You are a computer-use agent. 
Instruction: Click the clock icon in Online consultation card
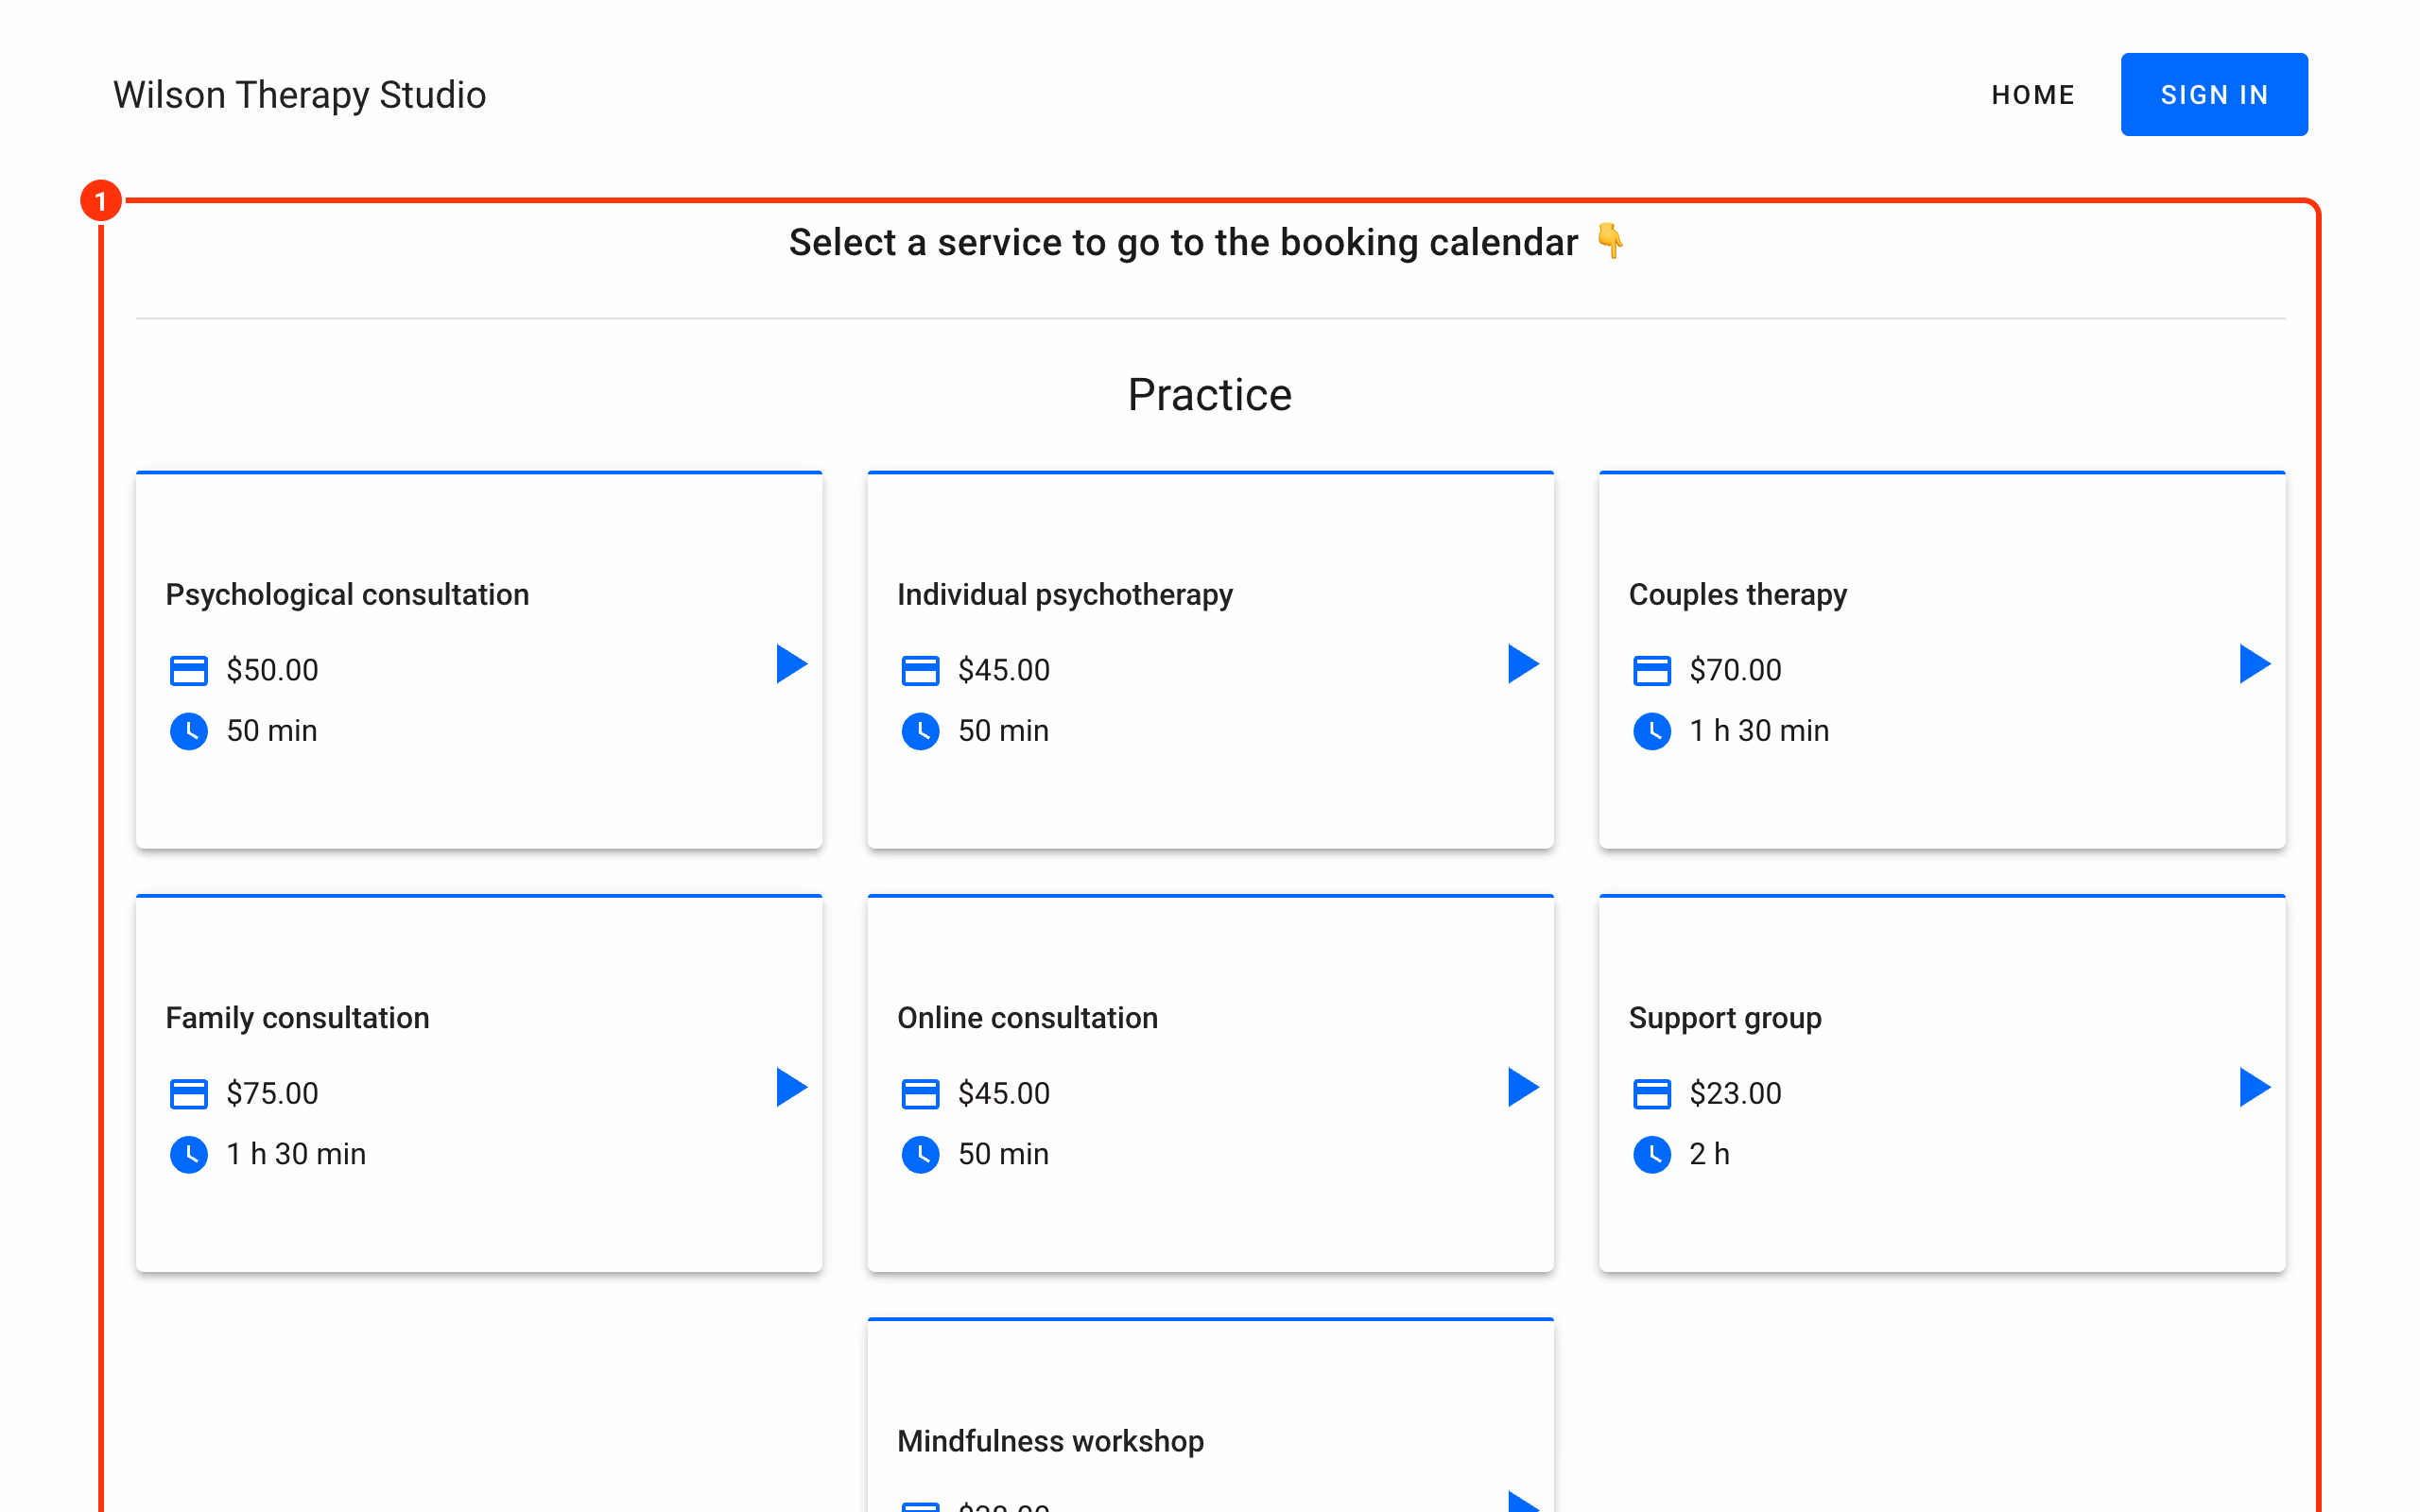920,1154
